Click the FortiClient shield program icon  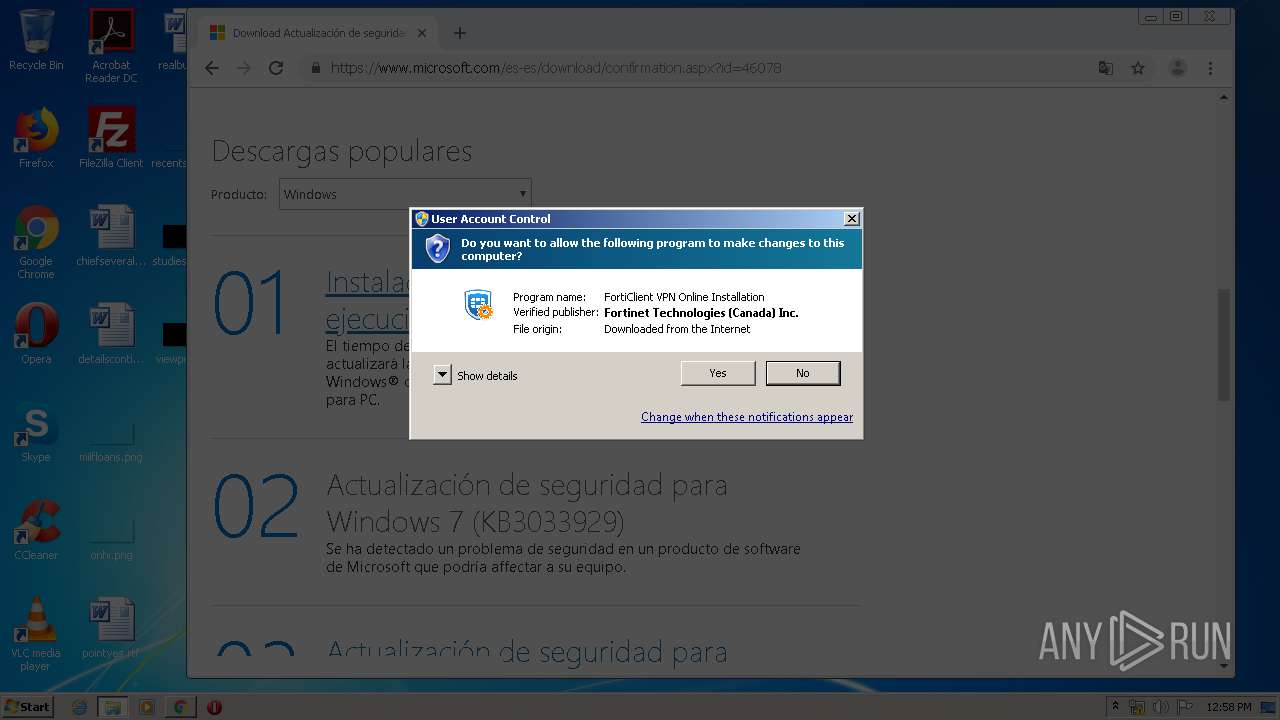[479, 304]
